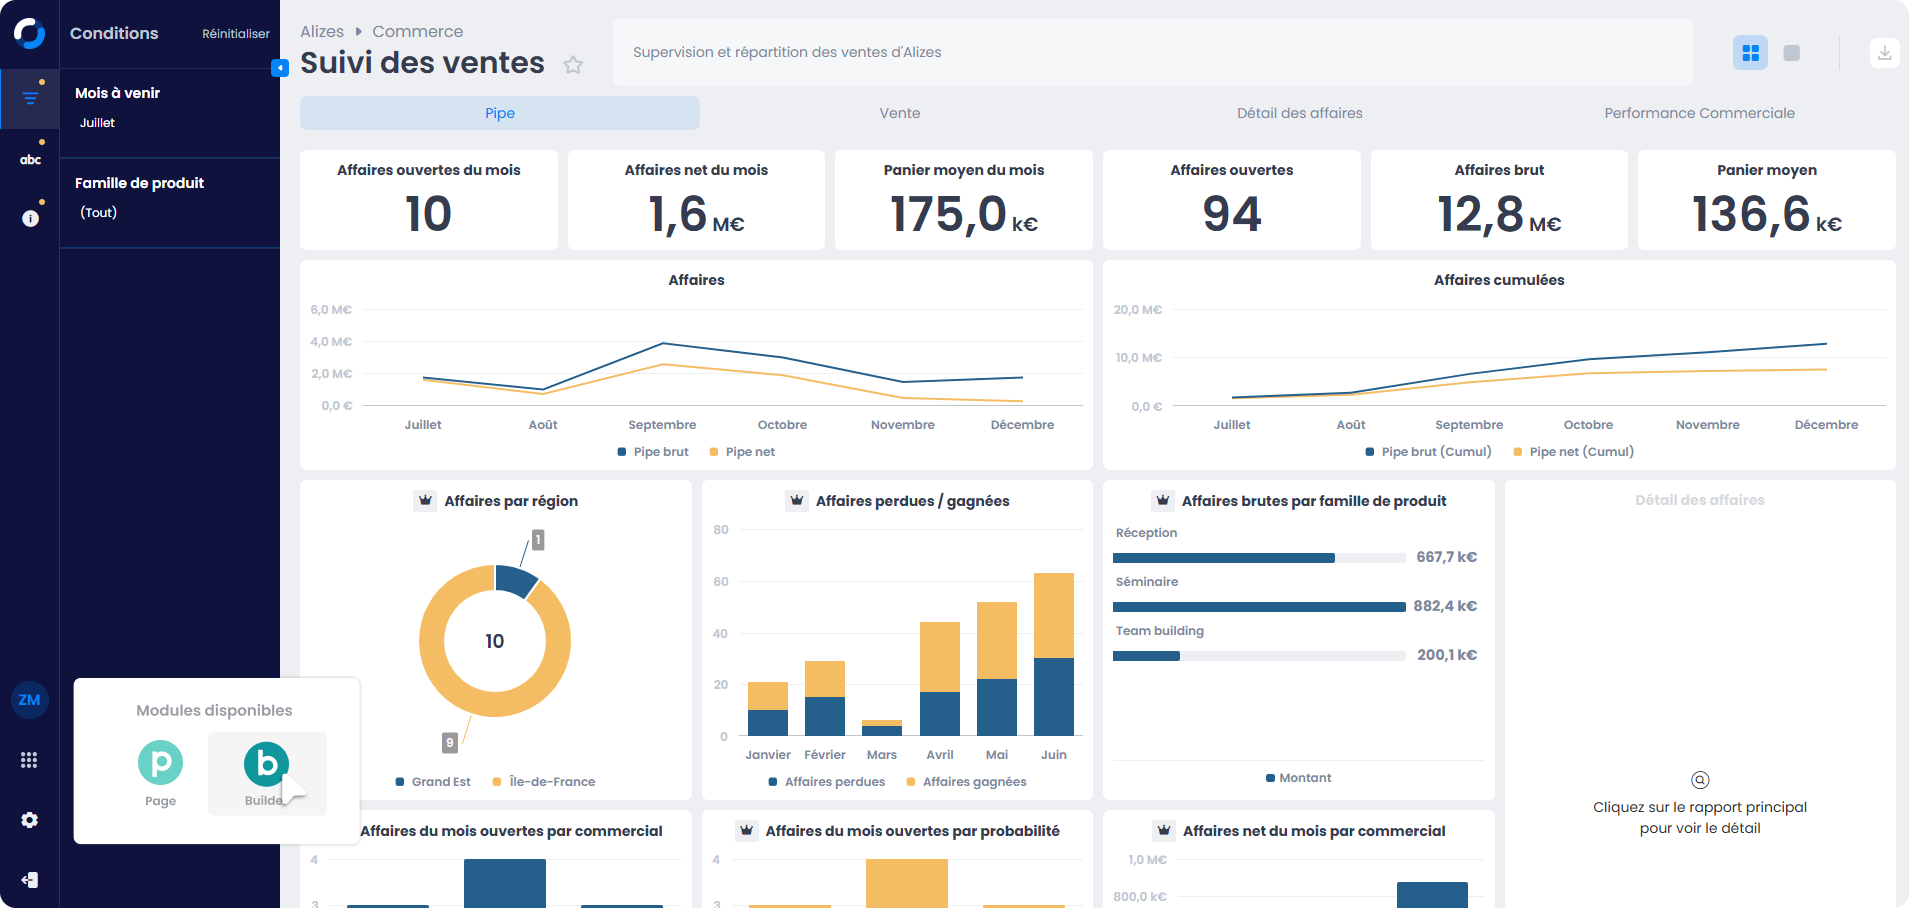Click the logout icon at bottom
Screen dimensions: 1909x908
click(x=29, y=880)
